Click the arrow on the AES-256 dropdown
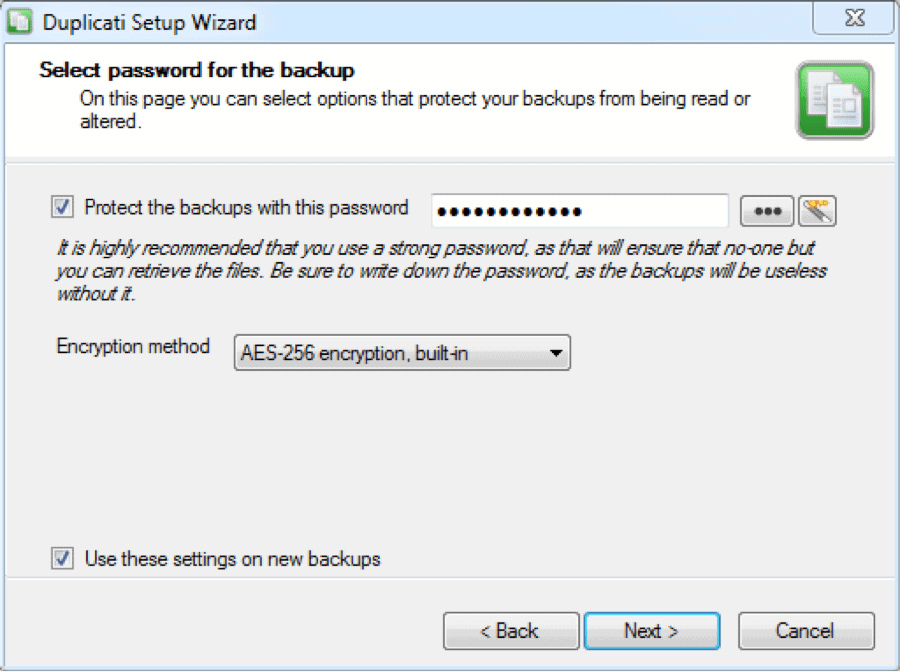The width and height of the screenshot is (900, 672). click(555, 353)
